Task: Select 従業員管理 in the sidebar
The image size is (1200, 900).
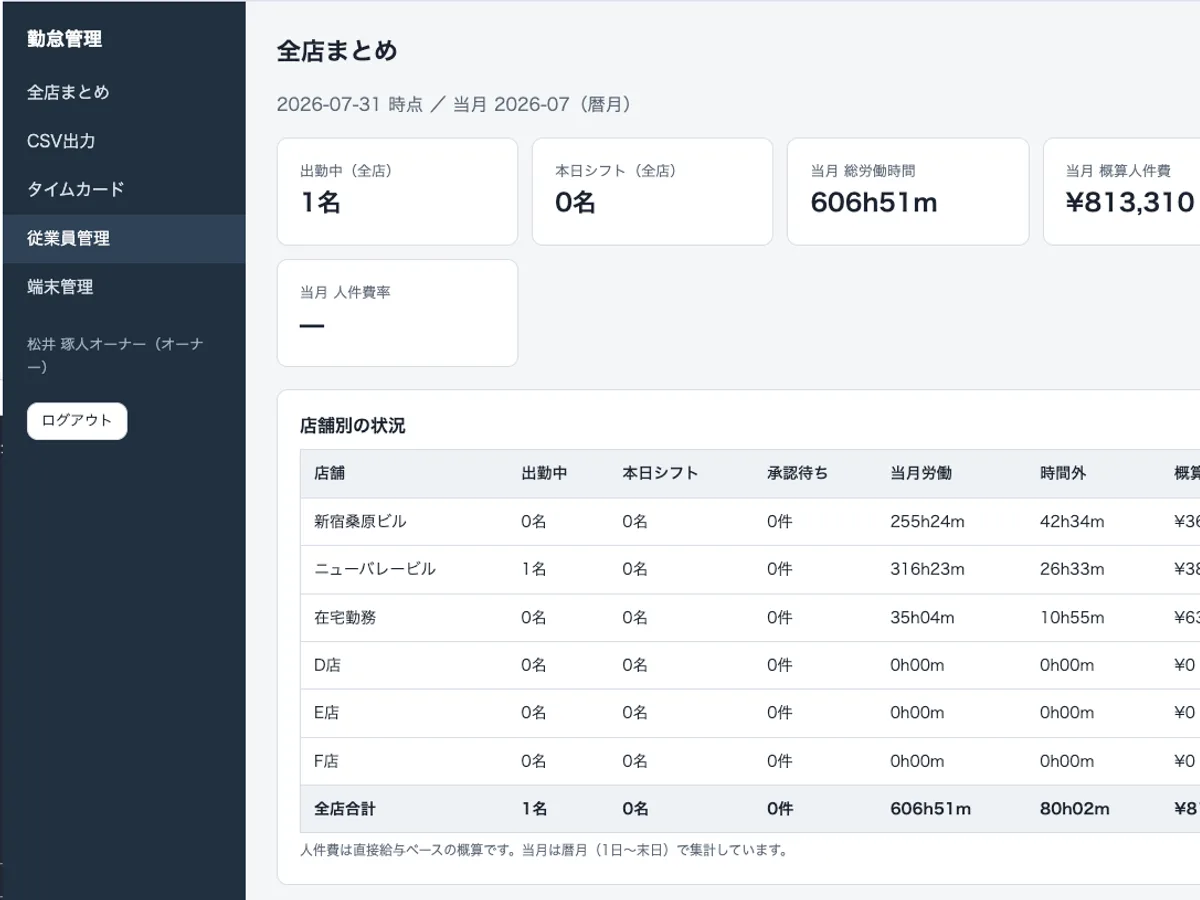Action: point(124,239)
